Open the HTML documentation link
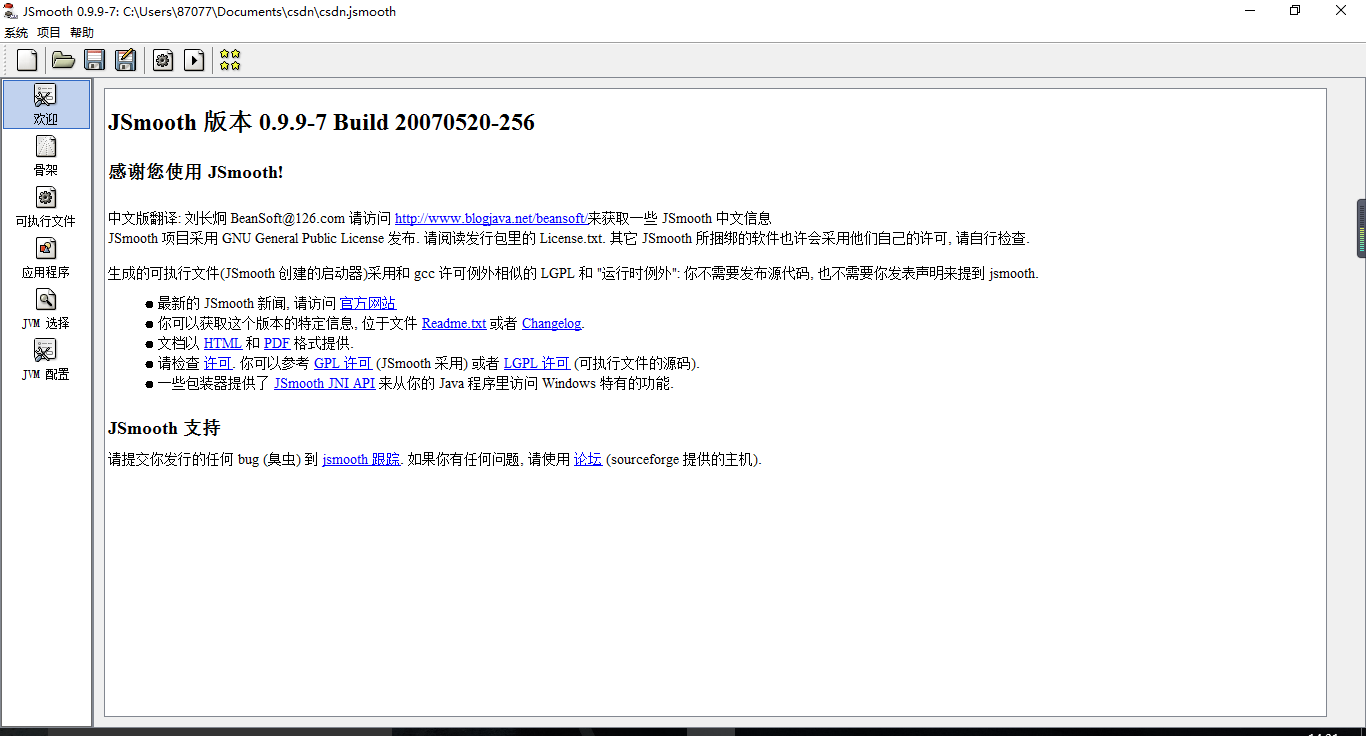This screenshot has width=1366, height=736. tap(222, 343)
